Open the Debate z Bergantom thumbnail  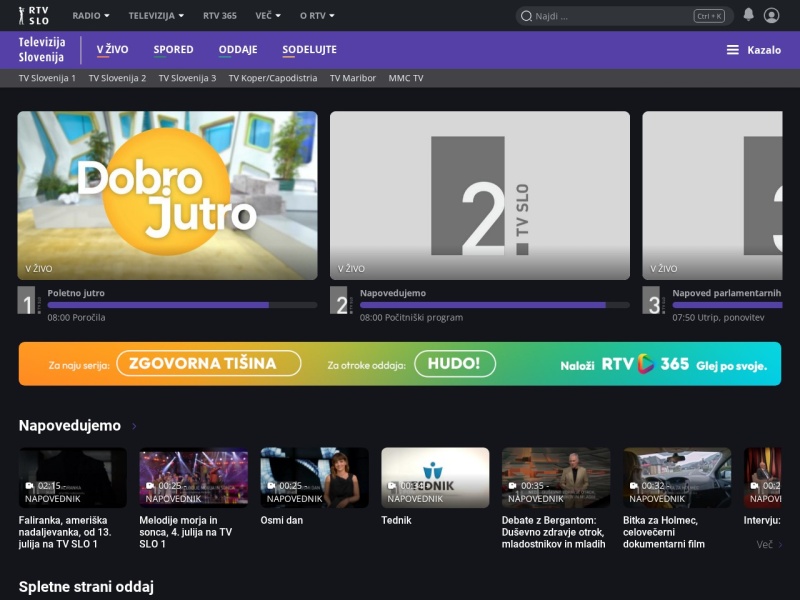[556, 478]
